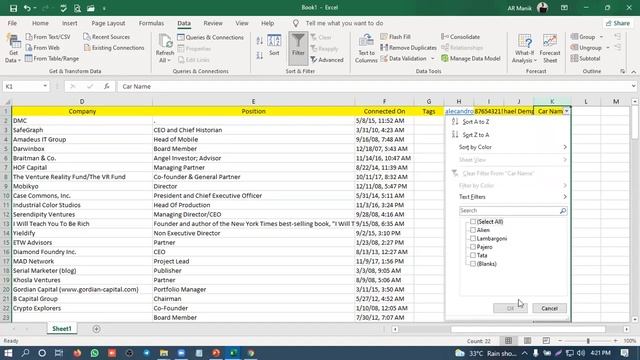
Task: Open the Consolidate tool
Action: tap(460, 37)
